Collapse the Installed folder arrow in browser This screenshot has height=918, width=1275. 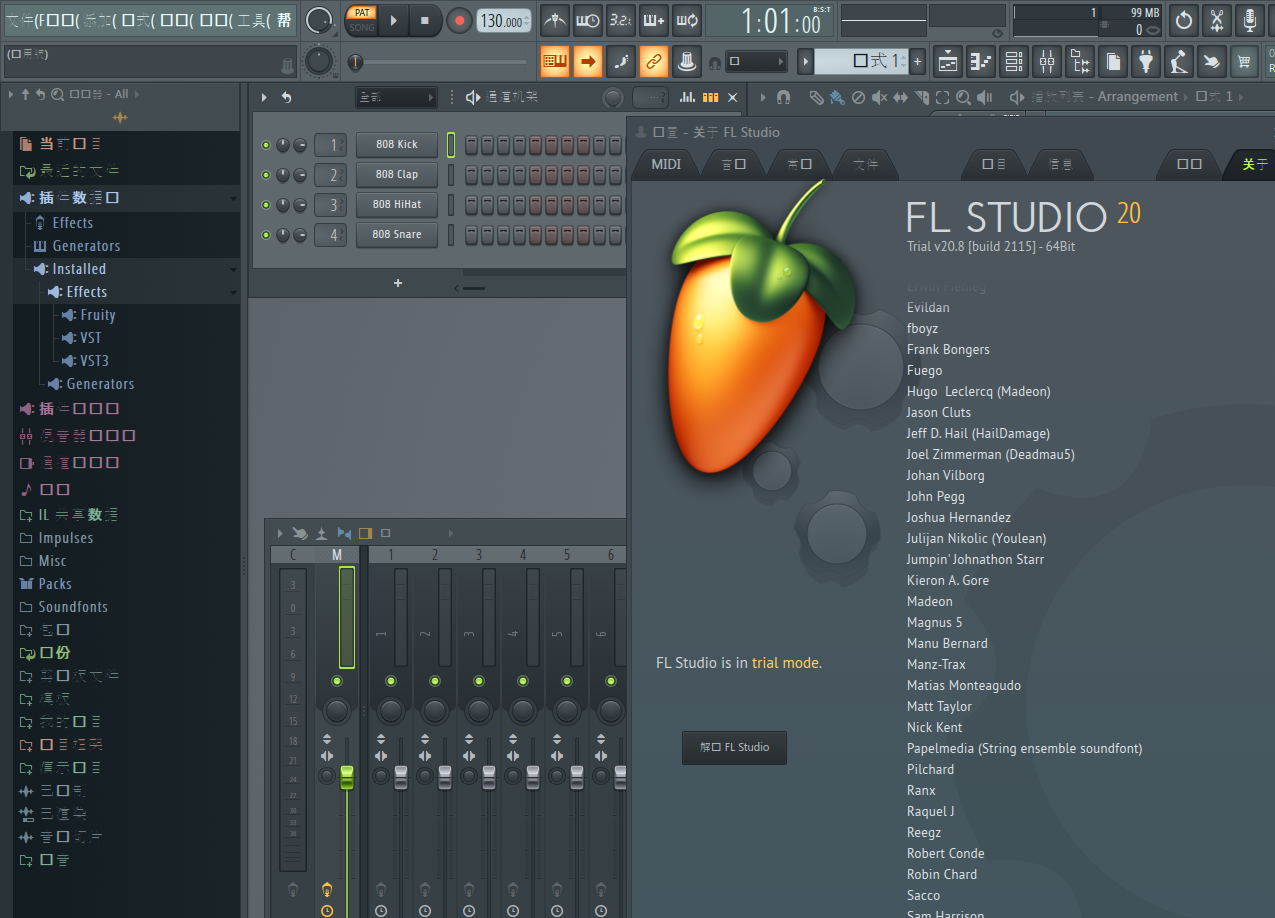point(232,270)
